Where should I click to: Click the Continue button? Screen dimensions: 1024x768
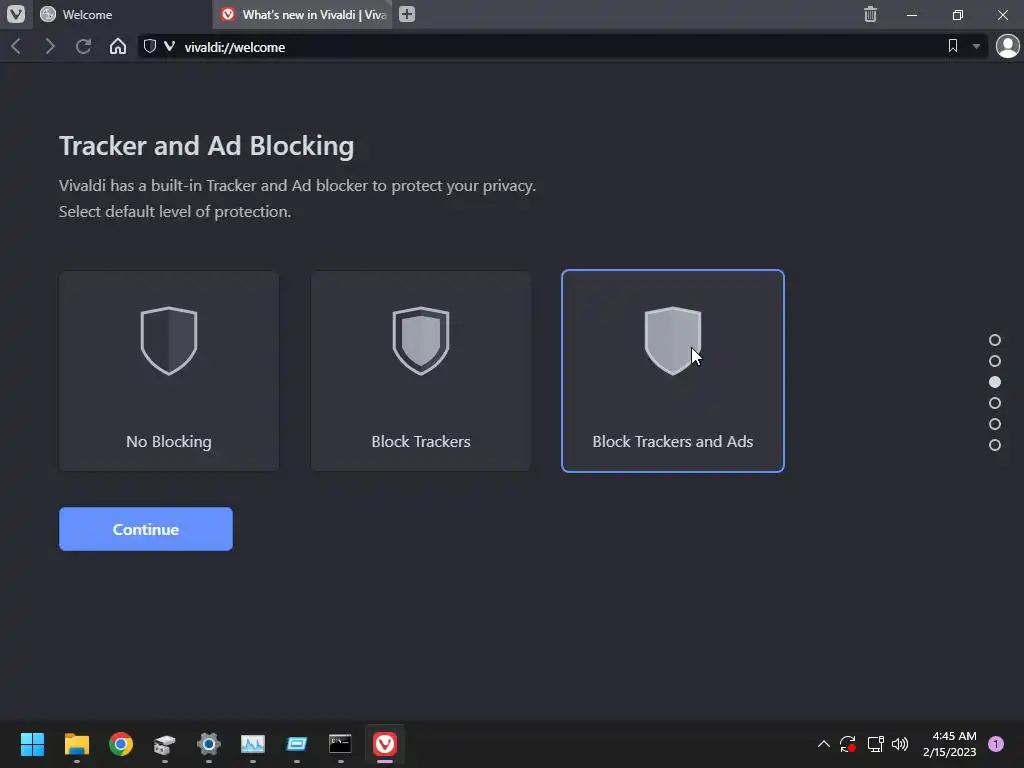[146, 529]
